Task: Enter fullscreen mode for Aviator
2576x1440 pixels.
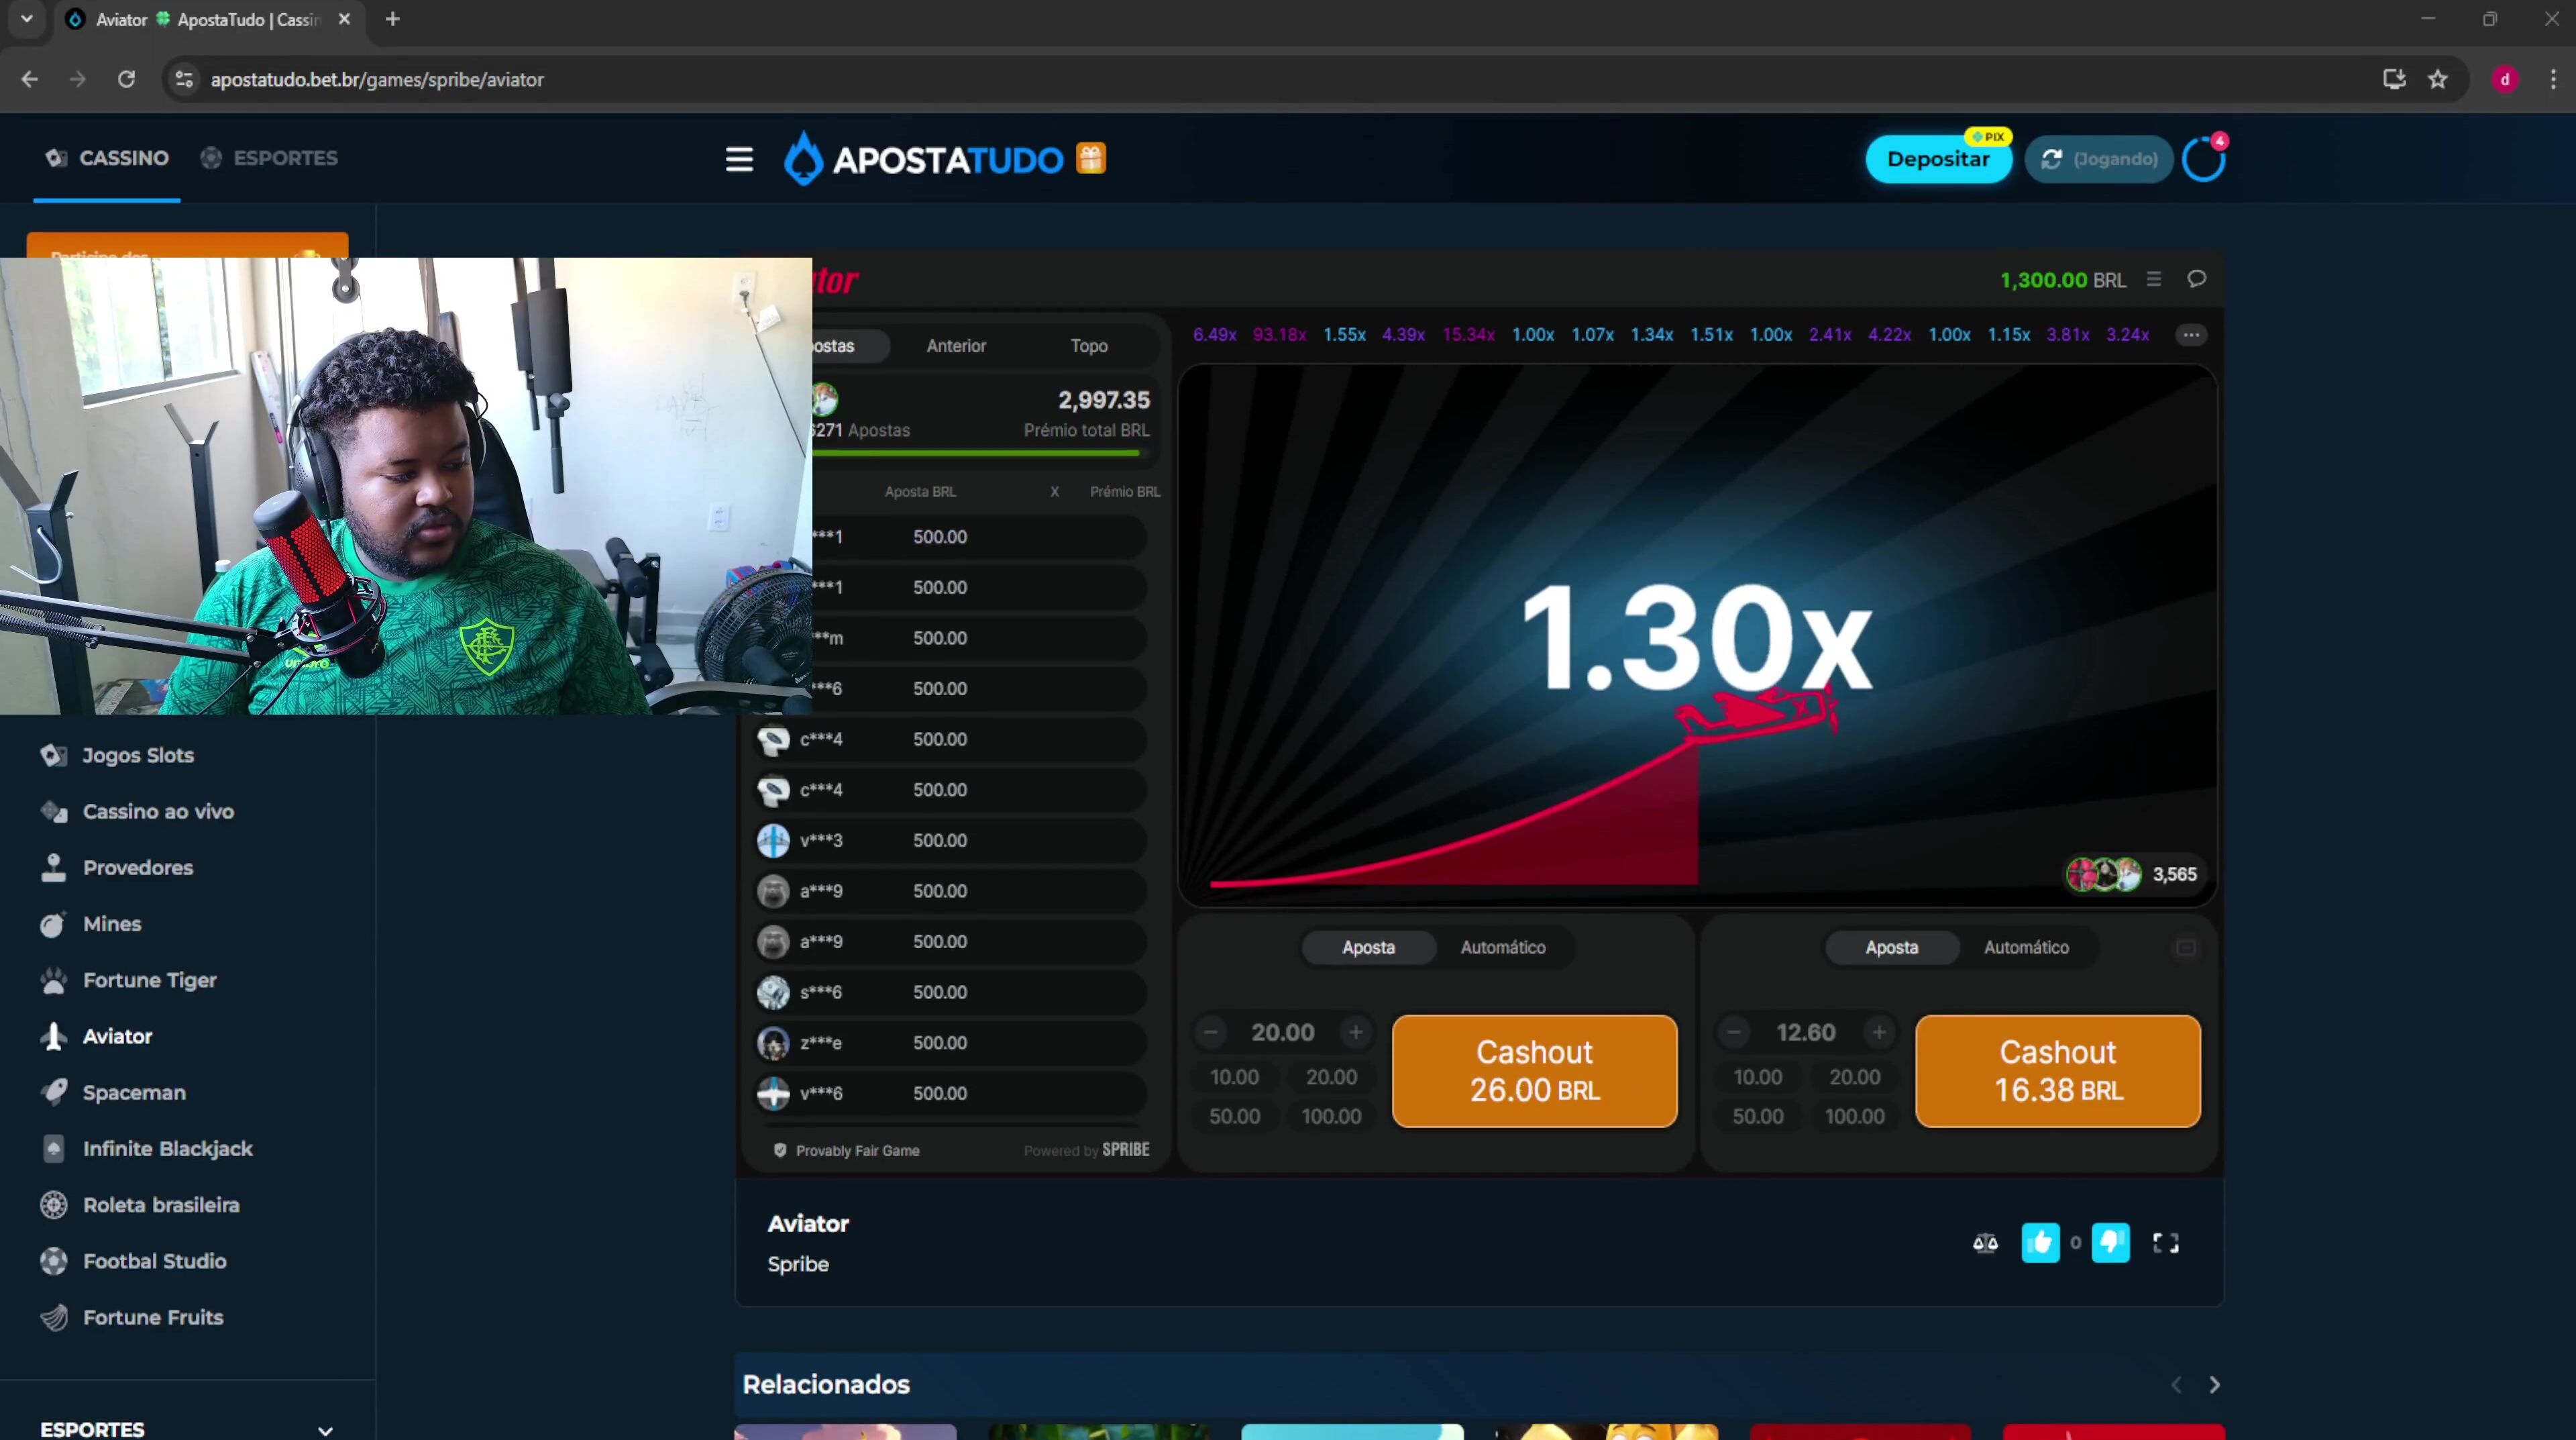Action: [2165, 1243]
